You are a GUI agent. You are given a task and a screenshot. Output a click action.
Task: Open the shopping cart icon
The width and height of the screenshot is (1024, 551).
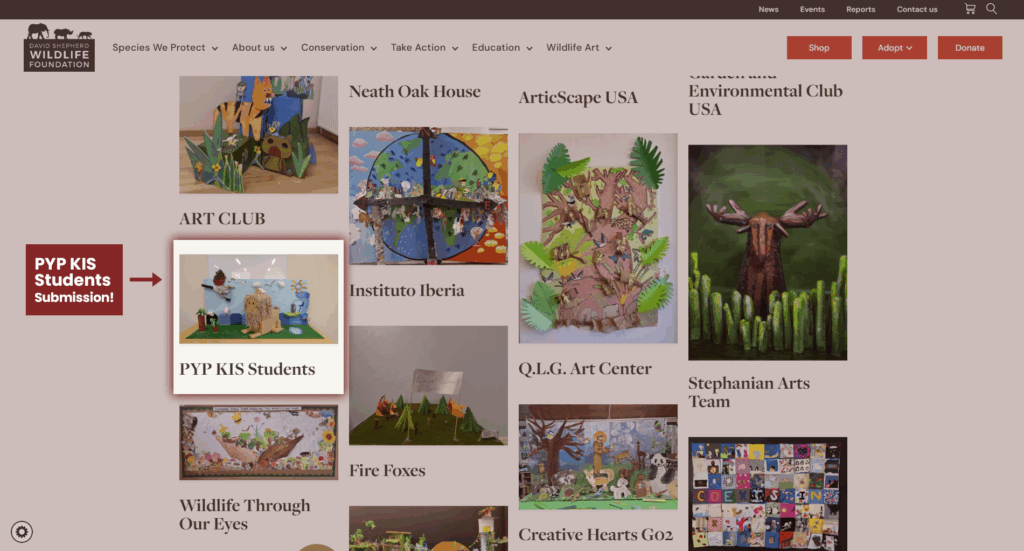click(x=970, y=9)
